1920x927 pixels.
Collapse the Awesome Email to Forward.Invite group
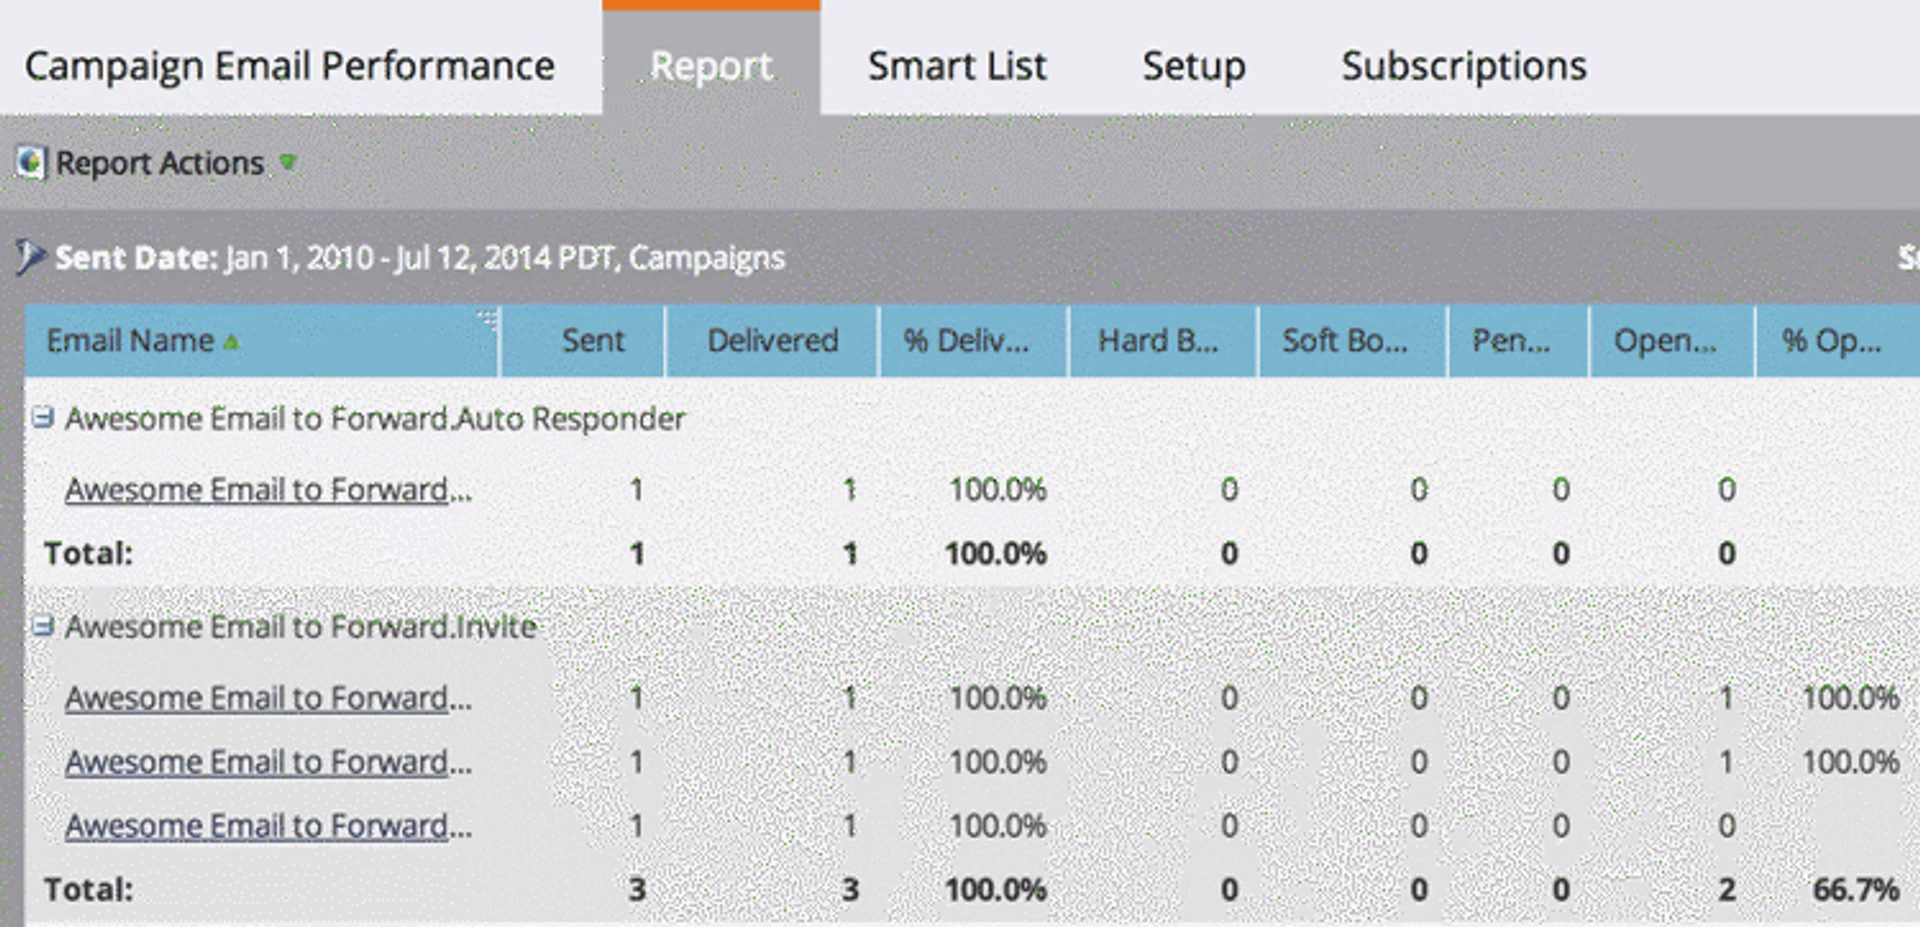click(42, 626)
